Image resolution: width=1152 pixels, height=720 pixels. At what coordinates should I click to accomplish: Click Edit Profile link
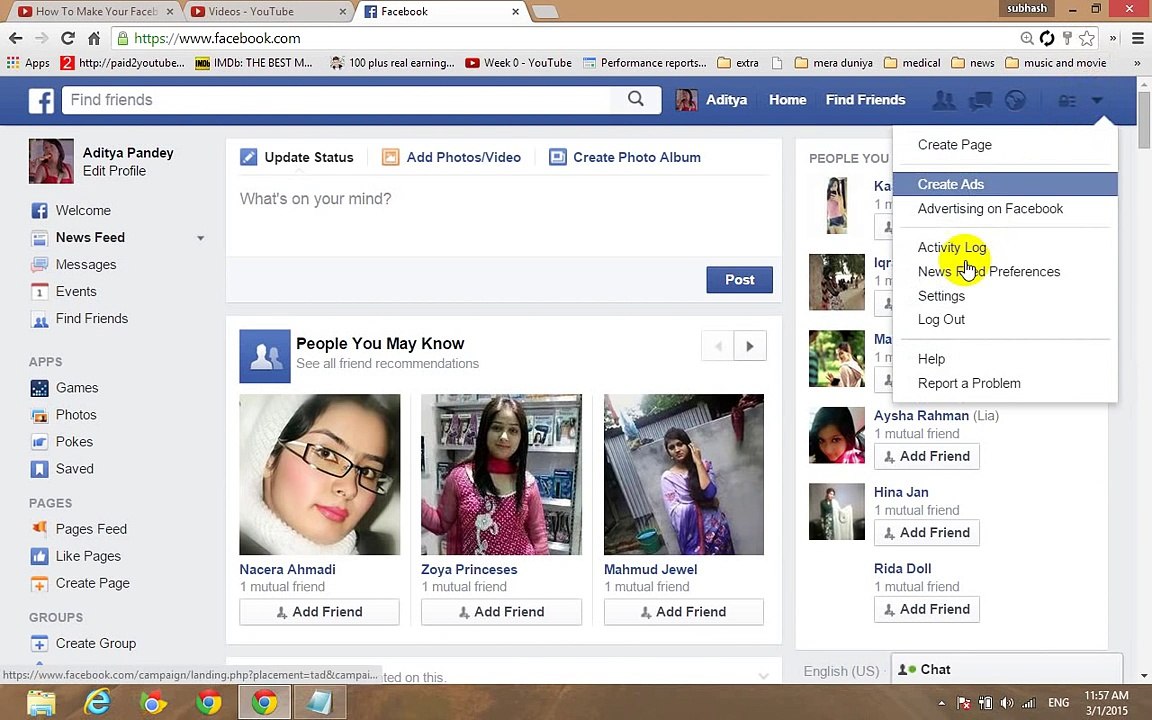(114, 171)
